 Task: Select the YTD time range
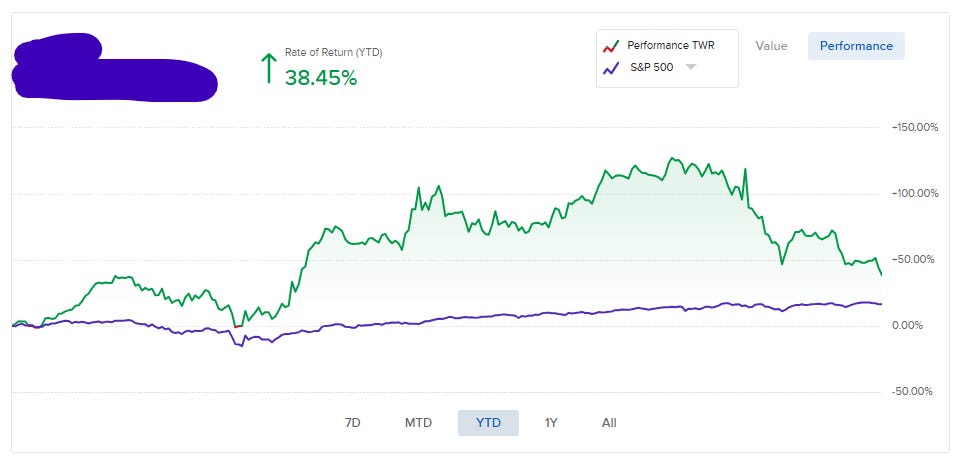(x=488, y=423)
